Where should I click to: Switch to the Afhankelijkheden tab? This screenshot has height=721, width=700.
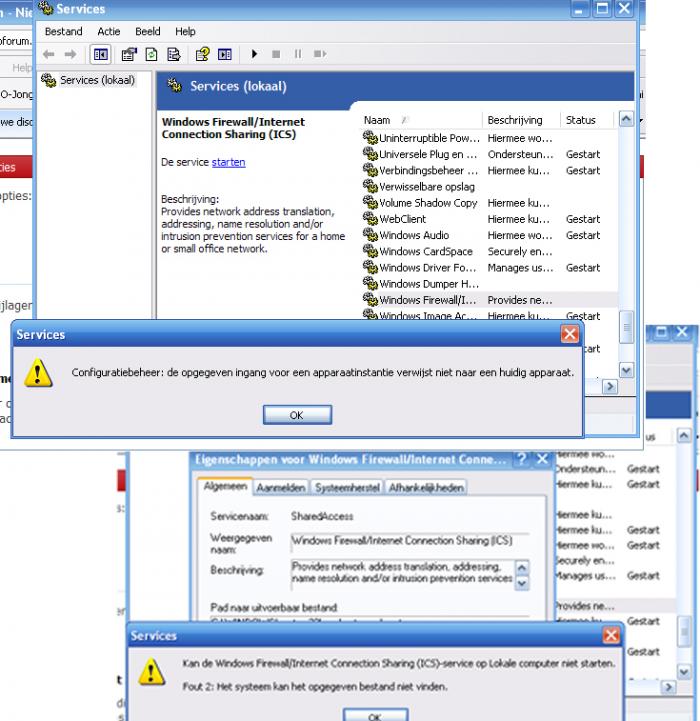[x=426, y=487]
